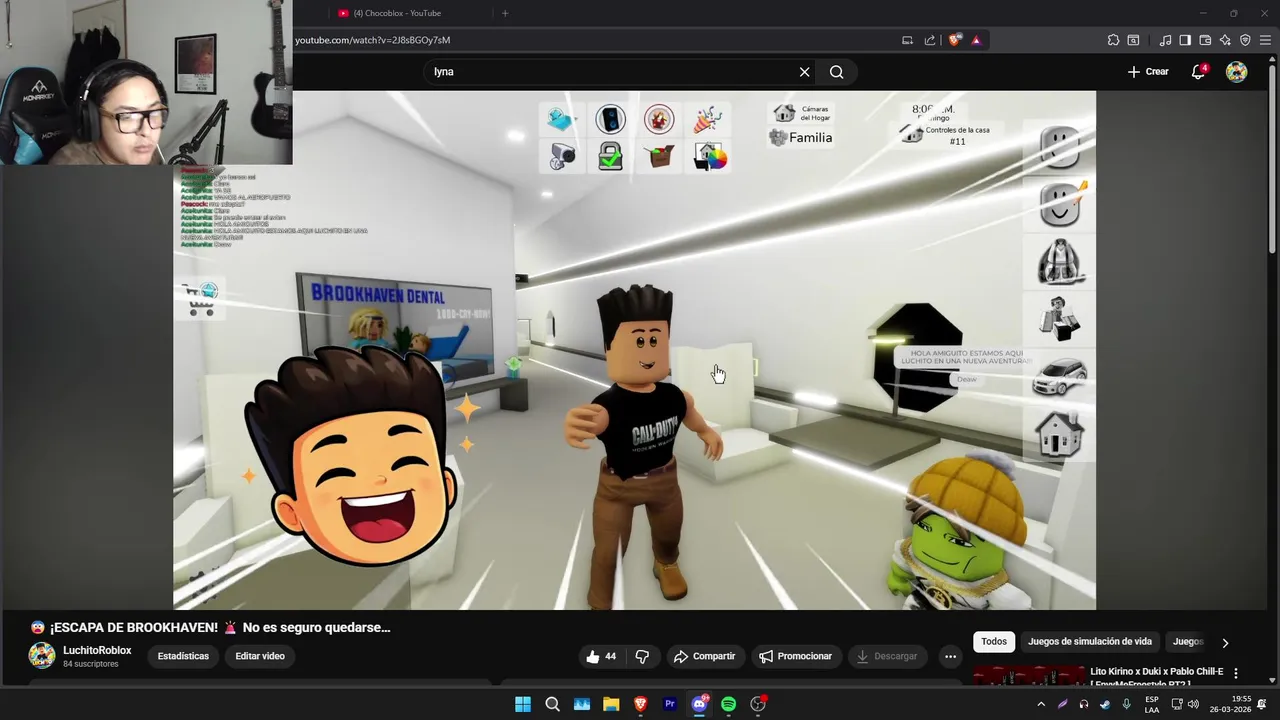Select the Todos filter chip
Image resolution: width=1280 pixels, height=720 pixels.
tap(994, 642)
